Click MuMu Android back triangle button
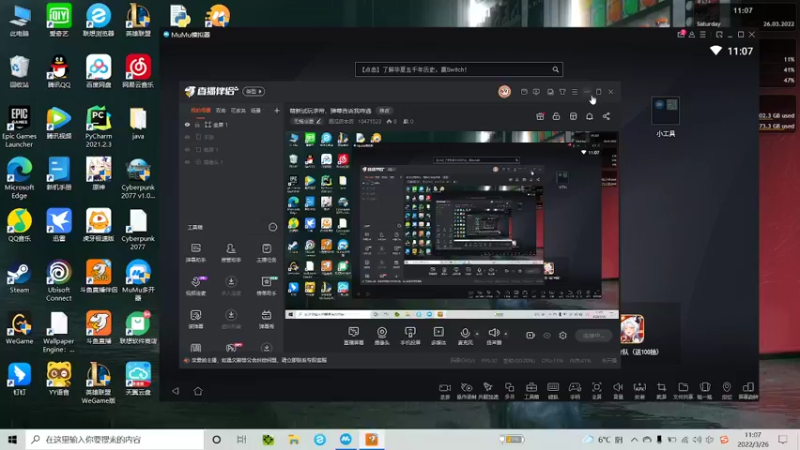This screenshot has height=450, width=800. [x=176, y=391]
